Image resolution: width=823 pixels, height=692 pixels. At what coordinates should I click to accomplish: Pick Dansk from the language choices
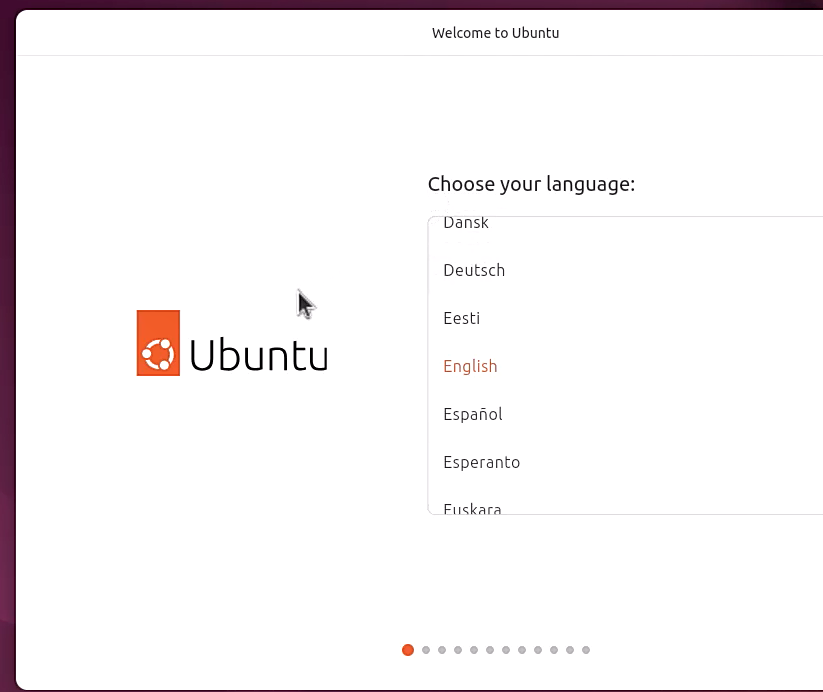click(466, 223)
